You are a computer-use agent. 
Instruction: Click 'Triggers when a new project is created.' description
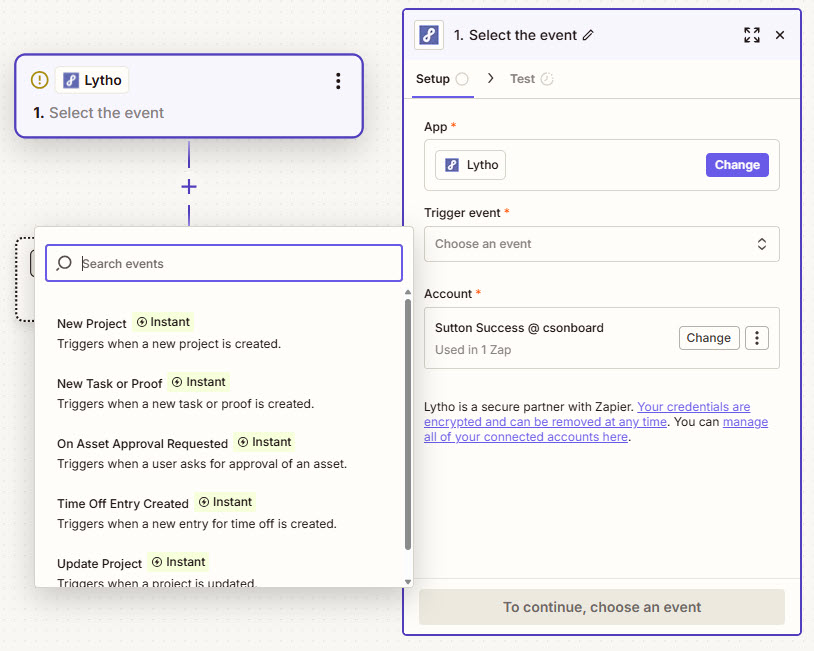point(169,344)
